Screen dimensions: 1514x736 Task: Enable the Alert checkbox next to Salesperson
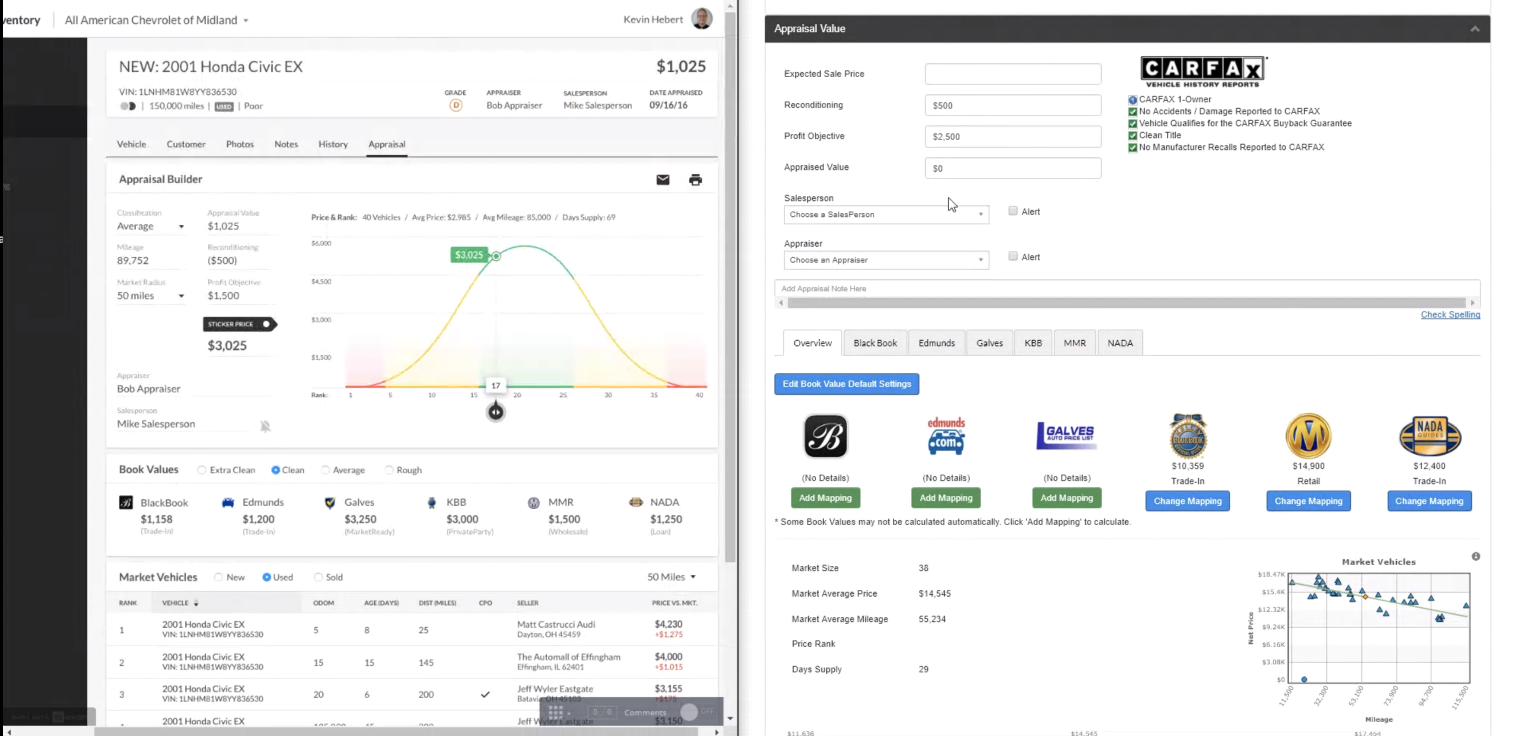point(1013,211)
